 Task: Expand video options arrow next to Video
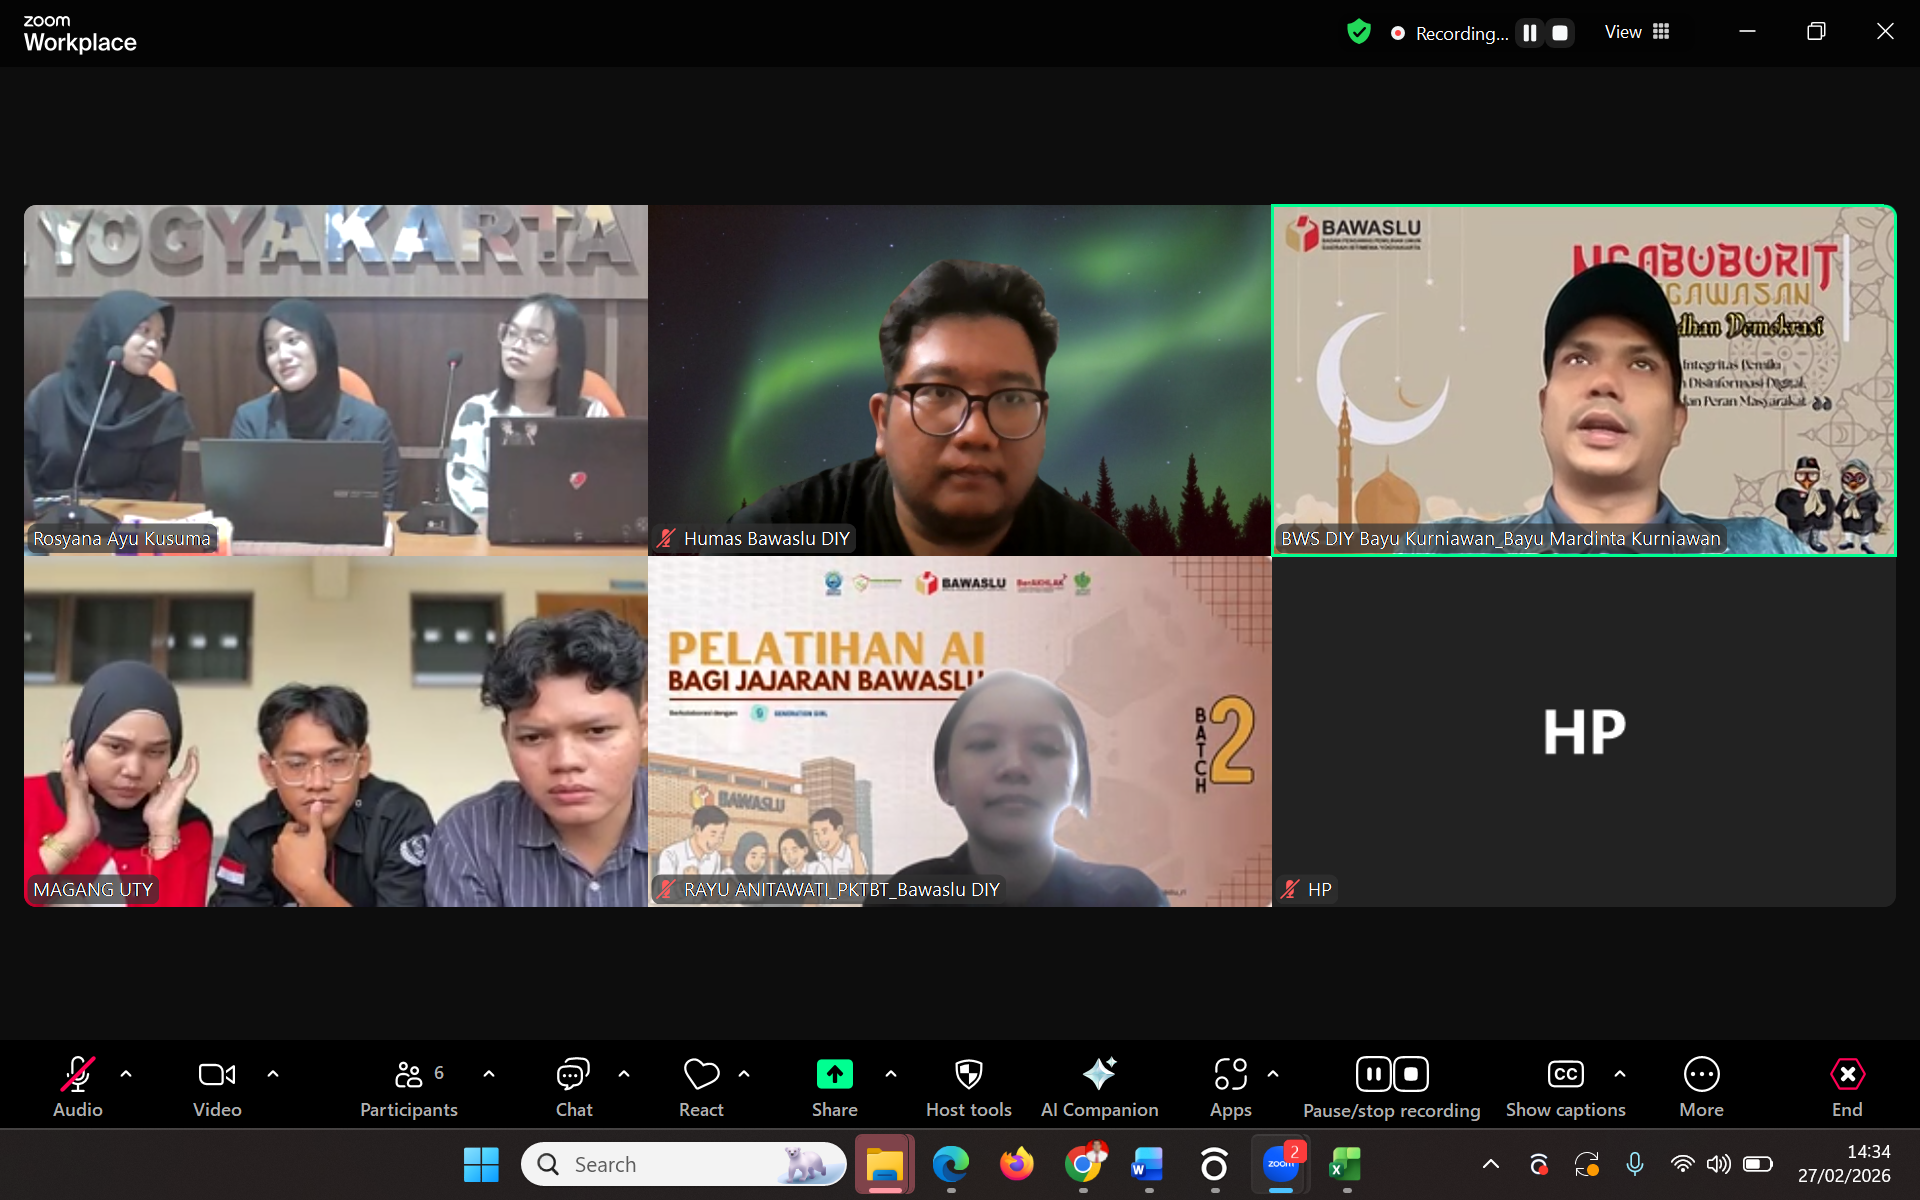[x=273, y=1074]
